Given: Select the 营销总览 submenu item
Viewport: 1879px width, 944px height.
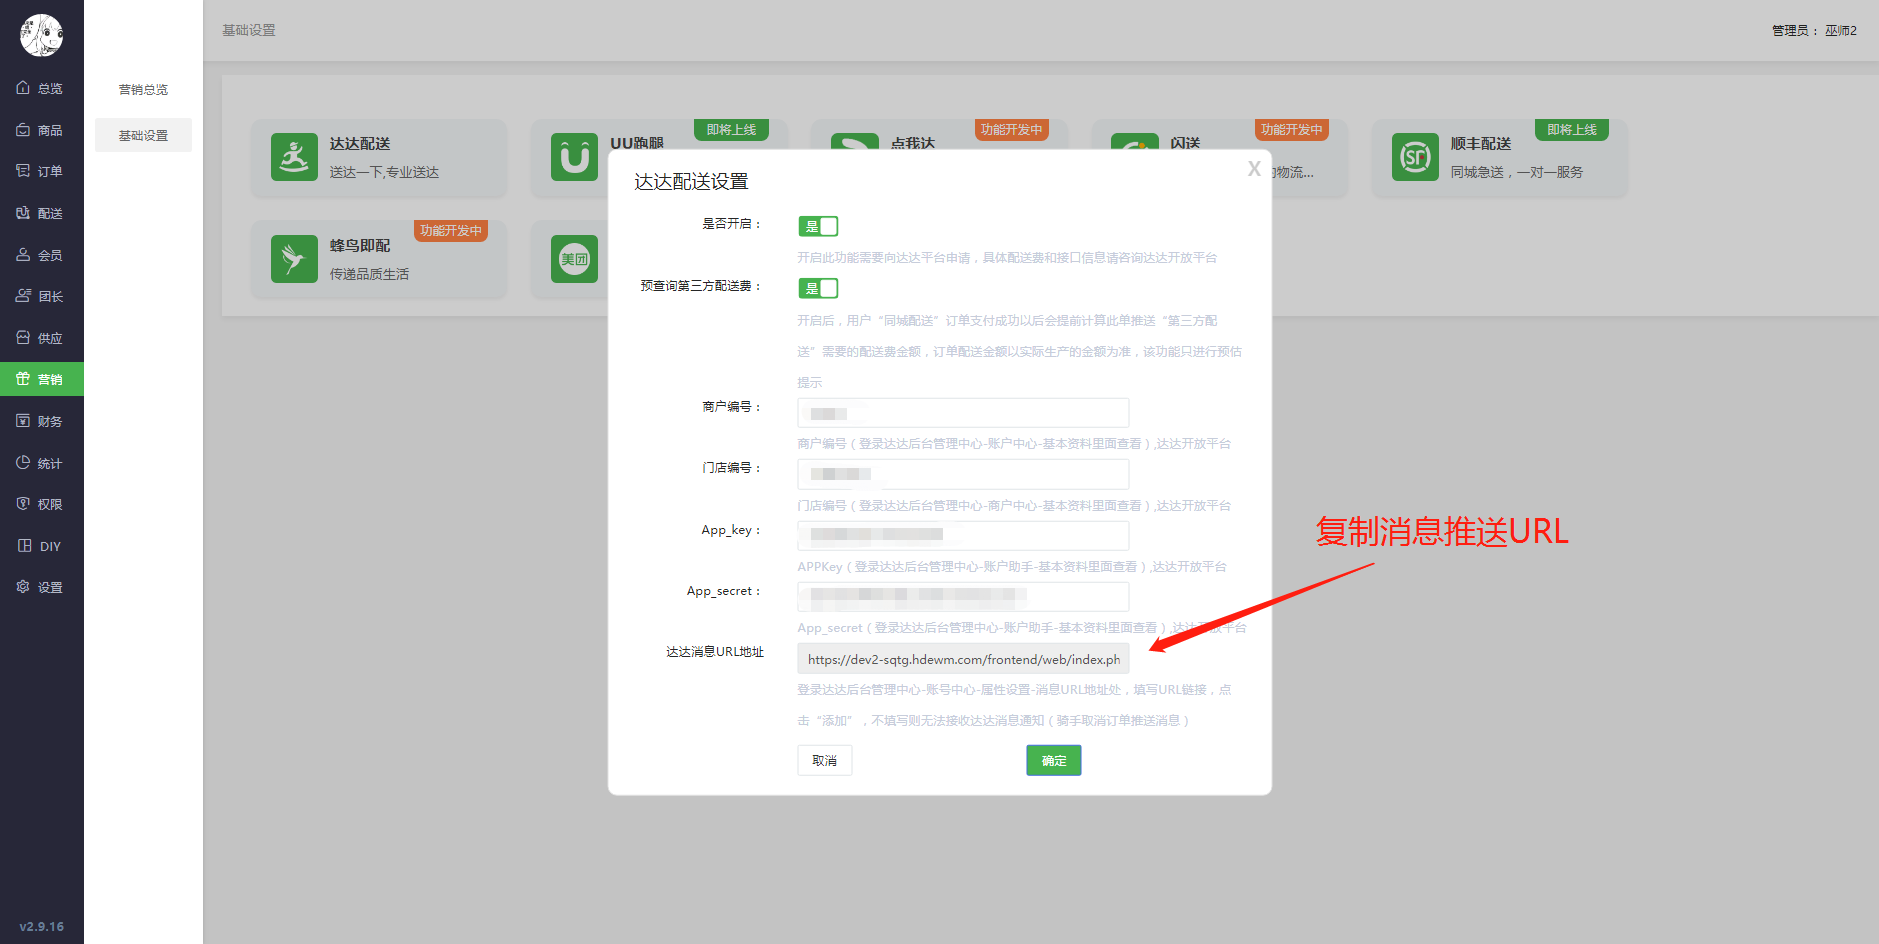Looking at the screenshot, I should point(143,89).
